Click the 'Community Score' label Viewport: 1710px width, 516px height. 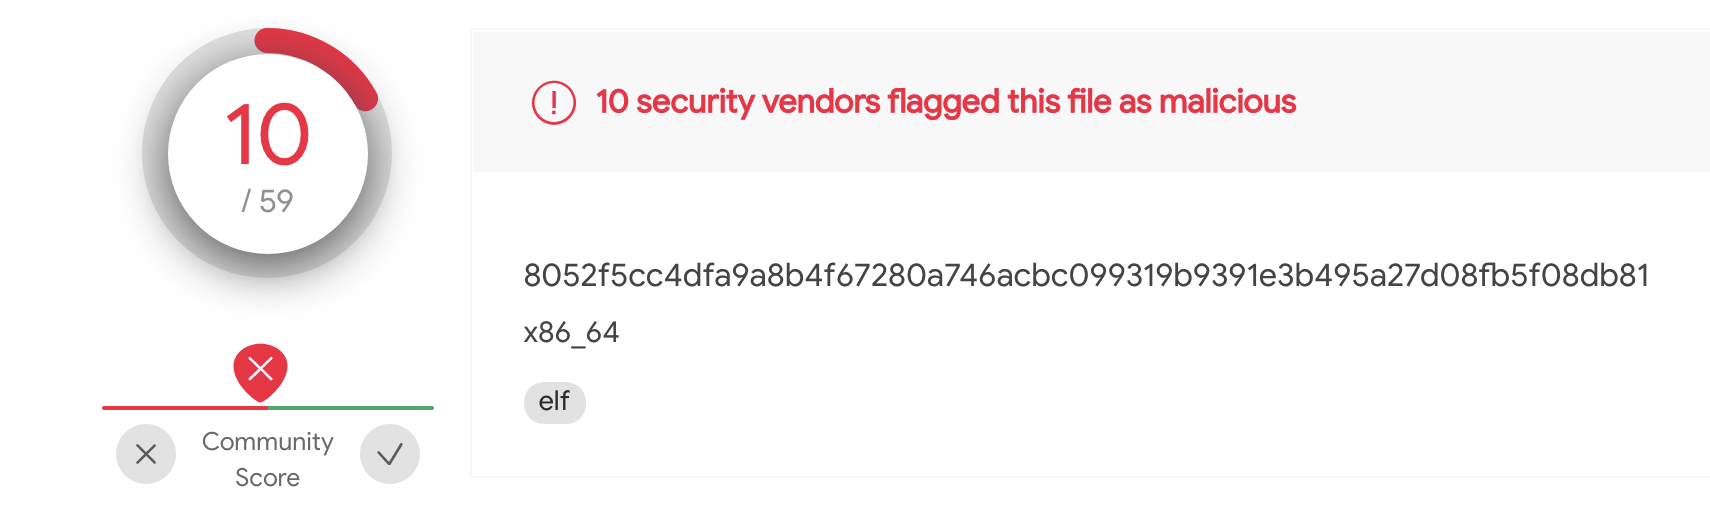pyautogui.click(x=267, y=442)
